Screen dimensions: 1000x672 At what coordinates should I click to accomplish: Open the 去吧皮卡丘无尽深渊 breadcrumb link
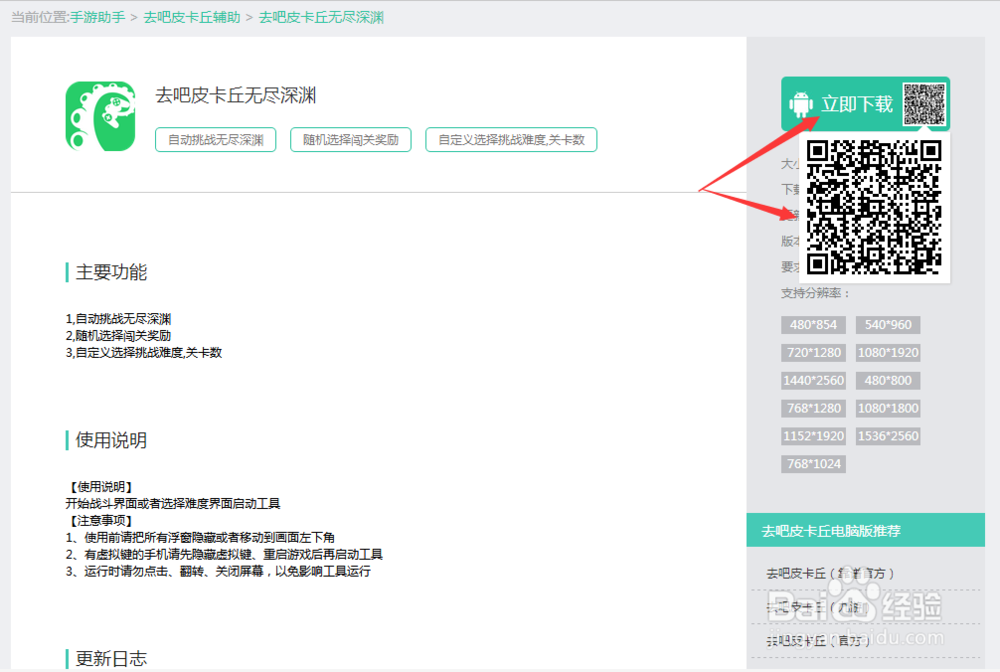coord(321,17)
